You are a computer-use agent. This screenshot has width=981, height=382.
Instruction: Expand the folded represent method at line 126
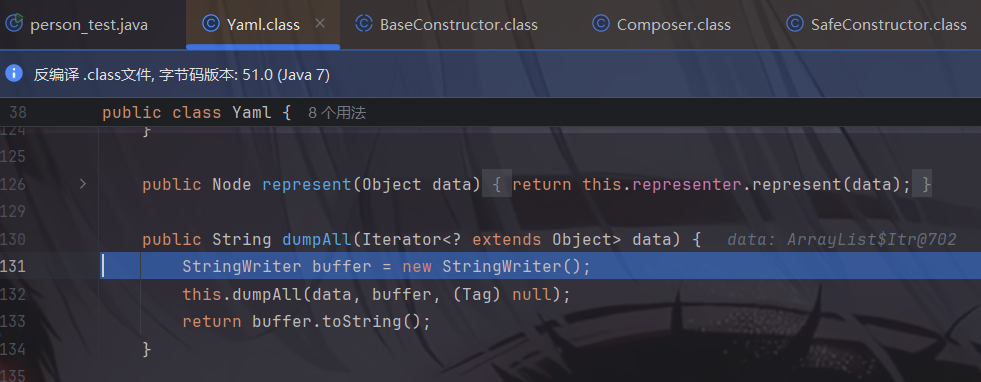coord(83,184)
